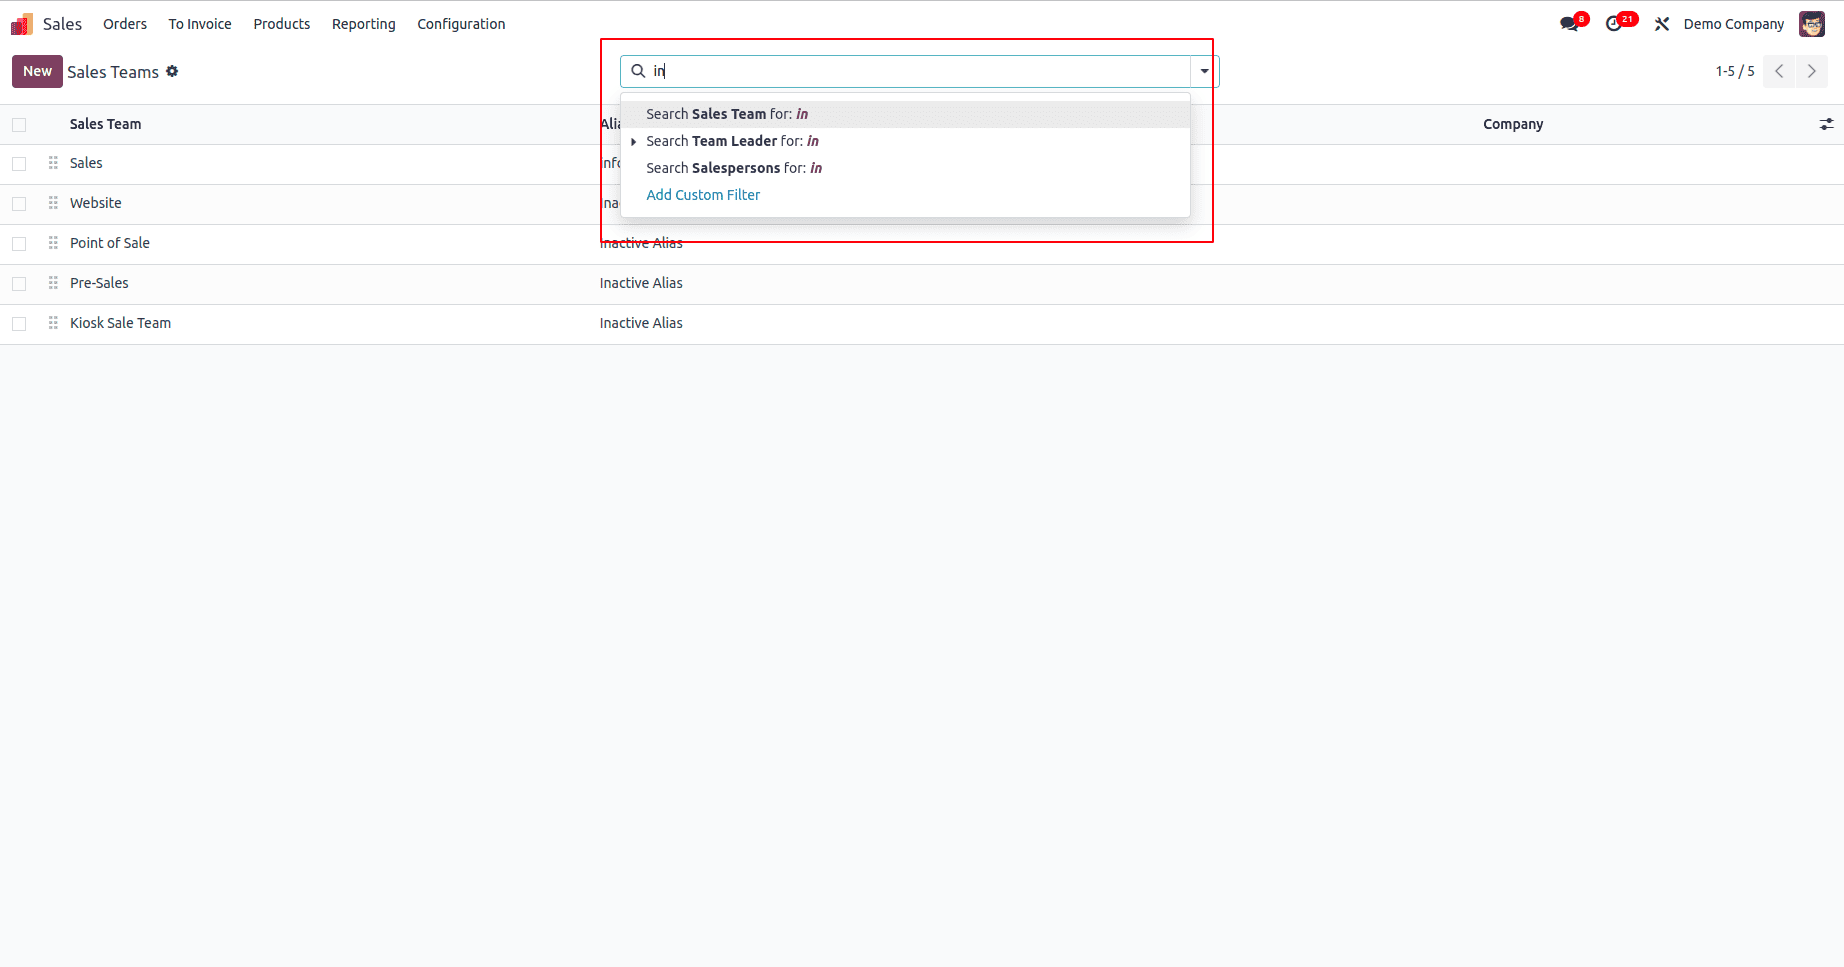Open the messages conversation icon
The height and width of the screenshot is (967, 1844).
(1569, 24)
